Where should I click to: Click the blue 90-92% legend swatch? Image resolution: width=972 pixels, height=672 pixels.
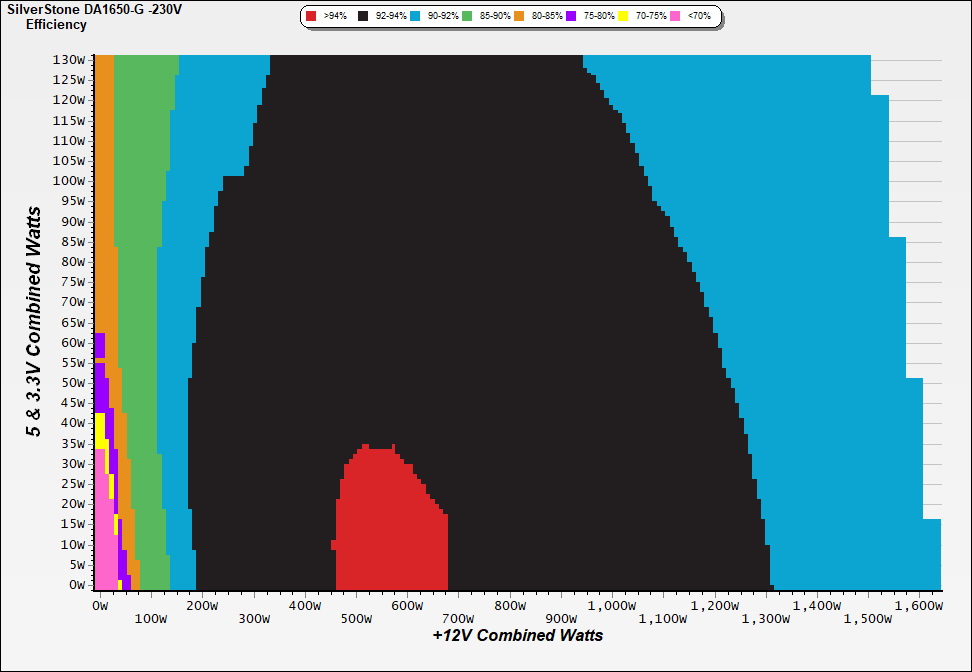(414, 17)
